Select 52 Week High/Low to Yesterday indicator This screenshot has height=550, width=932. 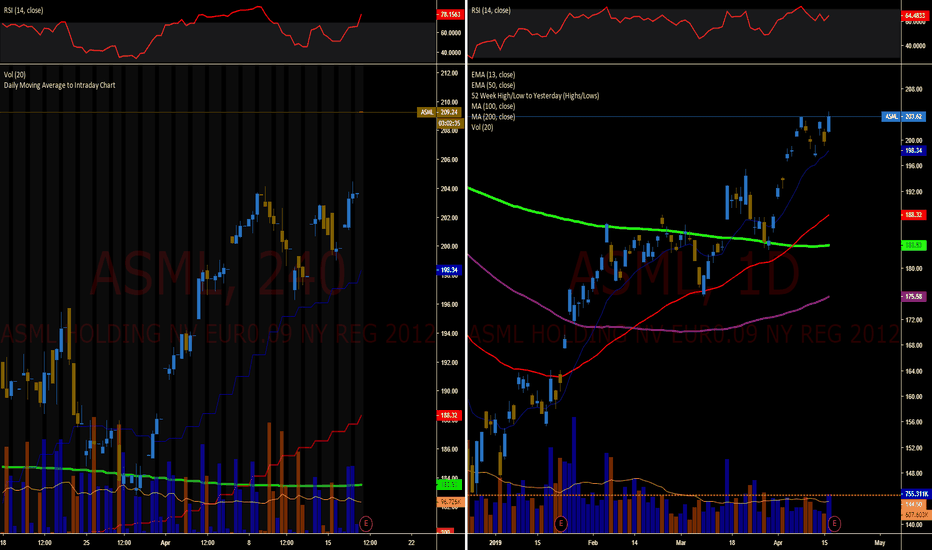tap(535, 96)
